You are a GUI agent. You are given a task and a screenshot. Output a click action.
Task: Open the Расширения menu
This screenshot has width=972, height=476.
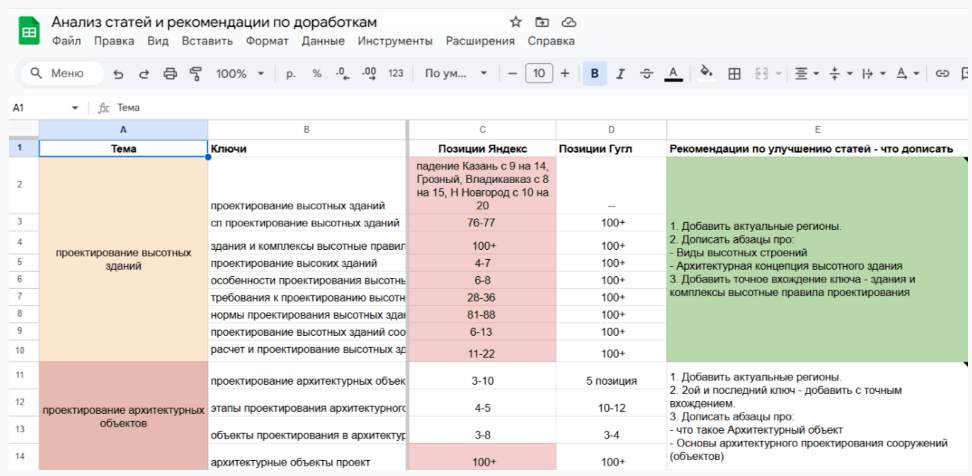point(480,41)
